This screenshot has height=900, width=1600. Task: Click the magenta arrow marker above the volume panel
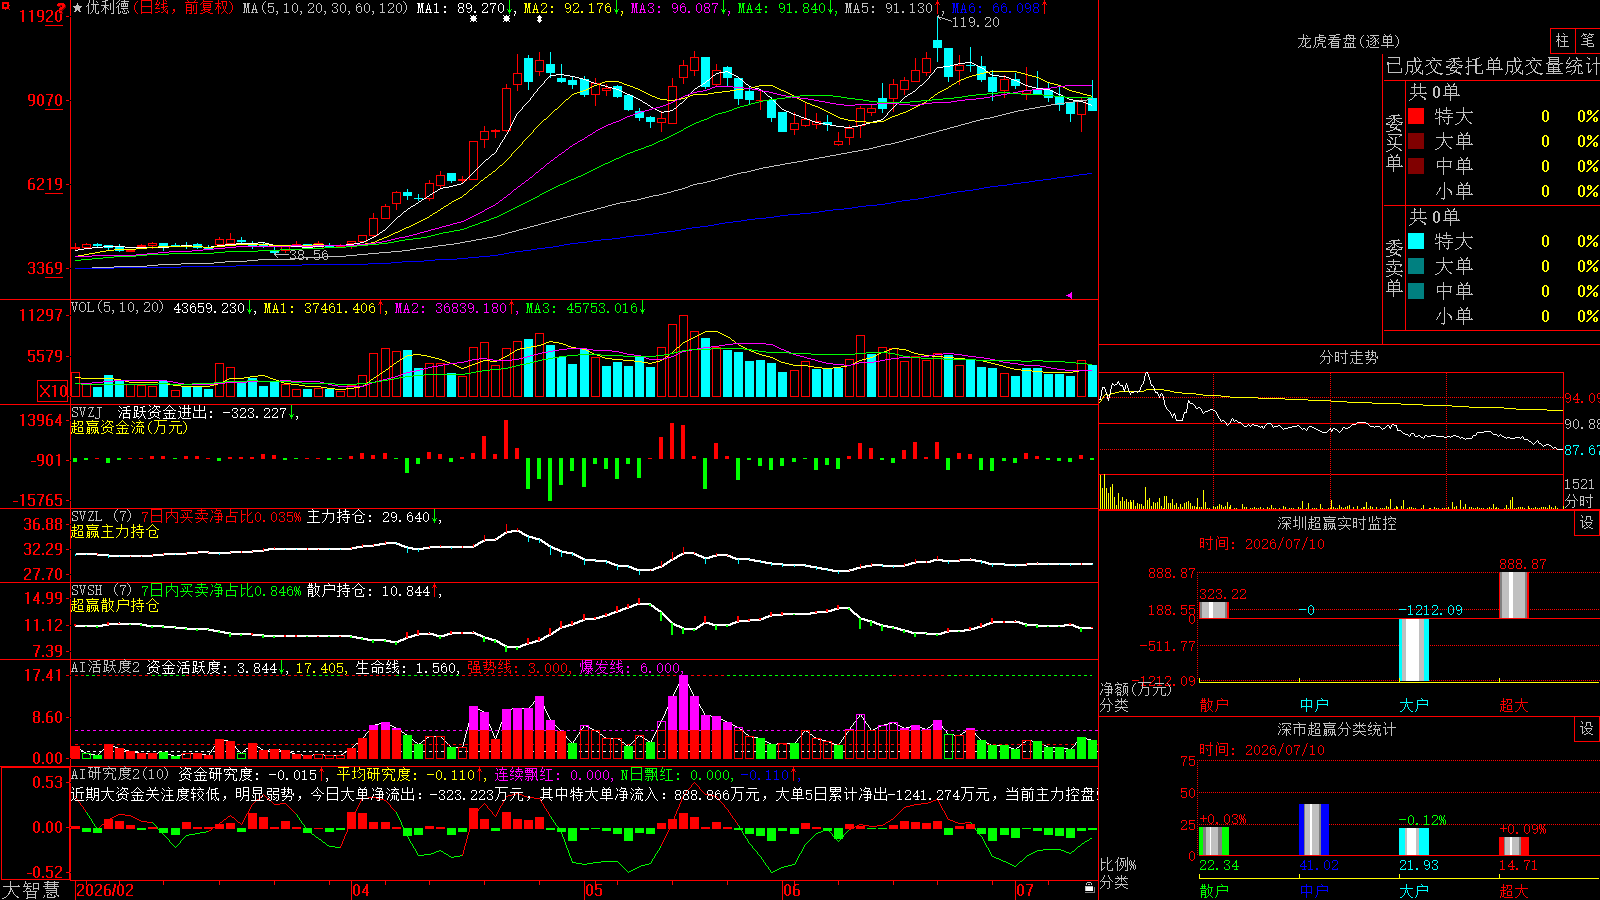(x=1069, y=295)
